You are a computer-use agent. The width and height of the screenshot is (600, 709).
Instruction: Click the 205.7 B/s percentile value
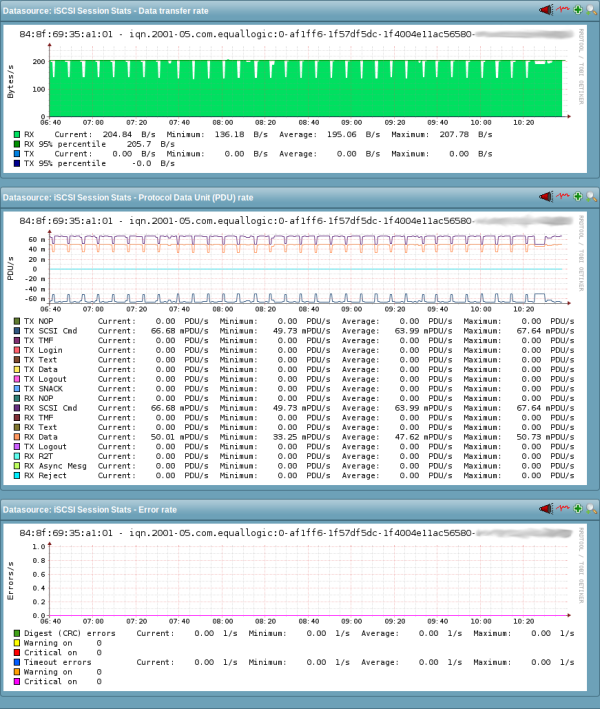[x=151, y=144]
